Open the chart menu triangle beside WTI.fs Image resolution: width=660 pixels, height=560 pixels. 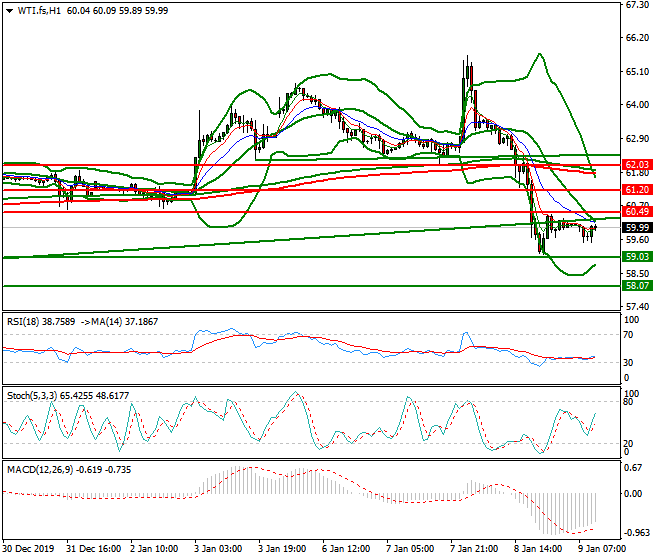(x=9, y=11)
